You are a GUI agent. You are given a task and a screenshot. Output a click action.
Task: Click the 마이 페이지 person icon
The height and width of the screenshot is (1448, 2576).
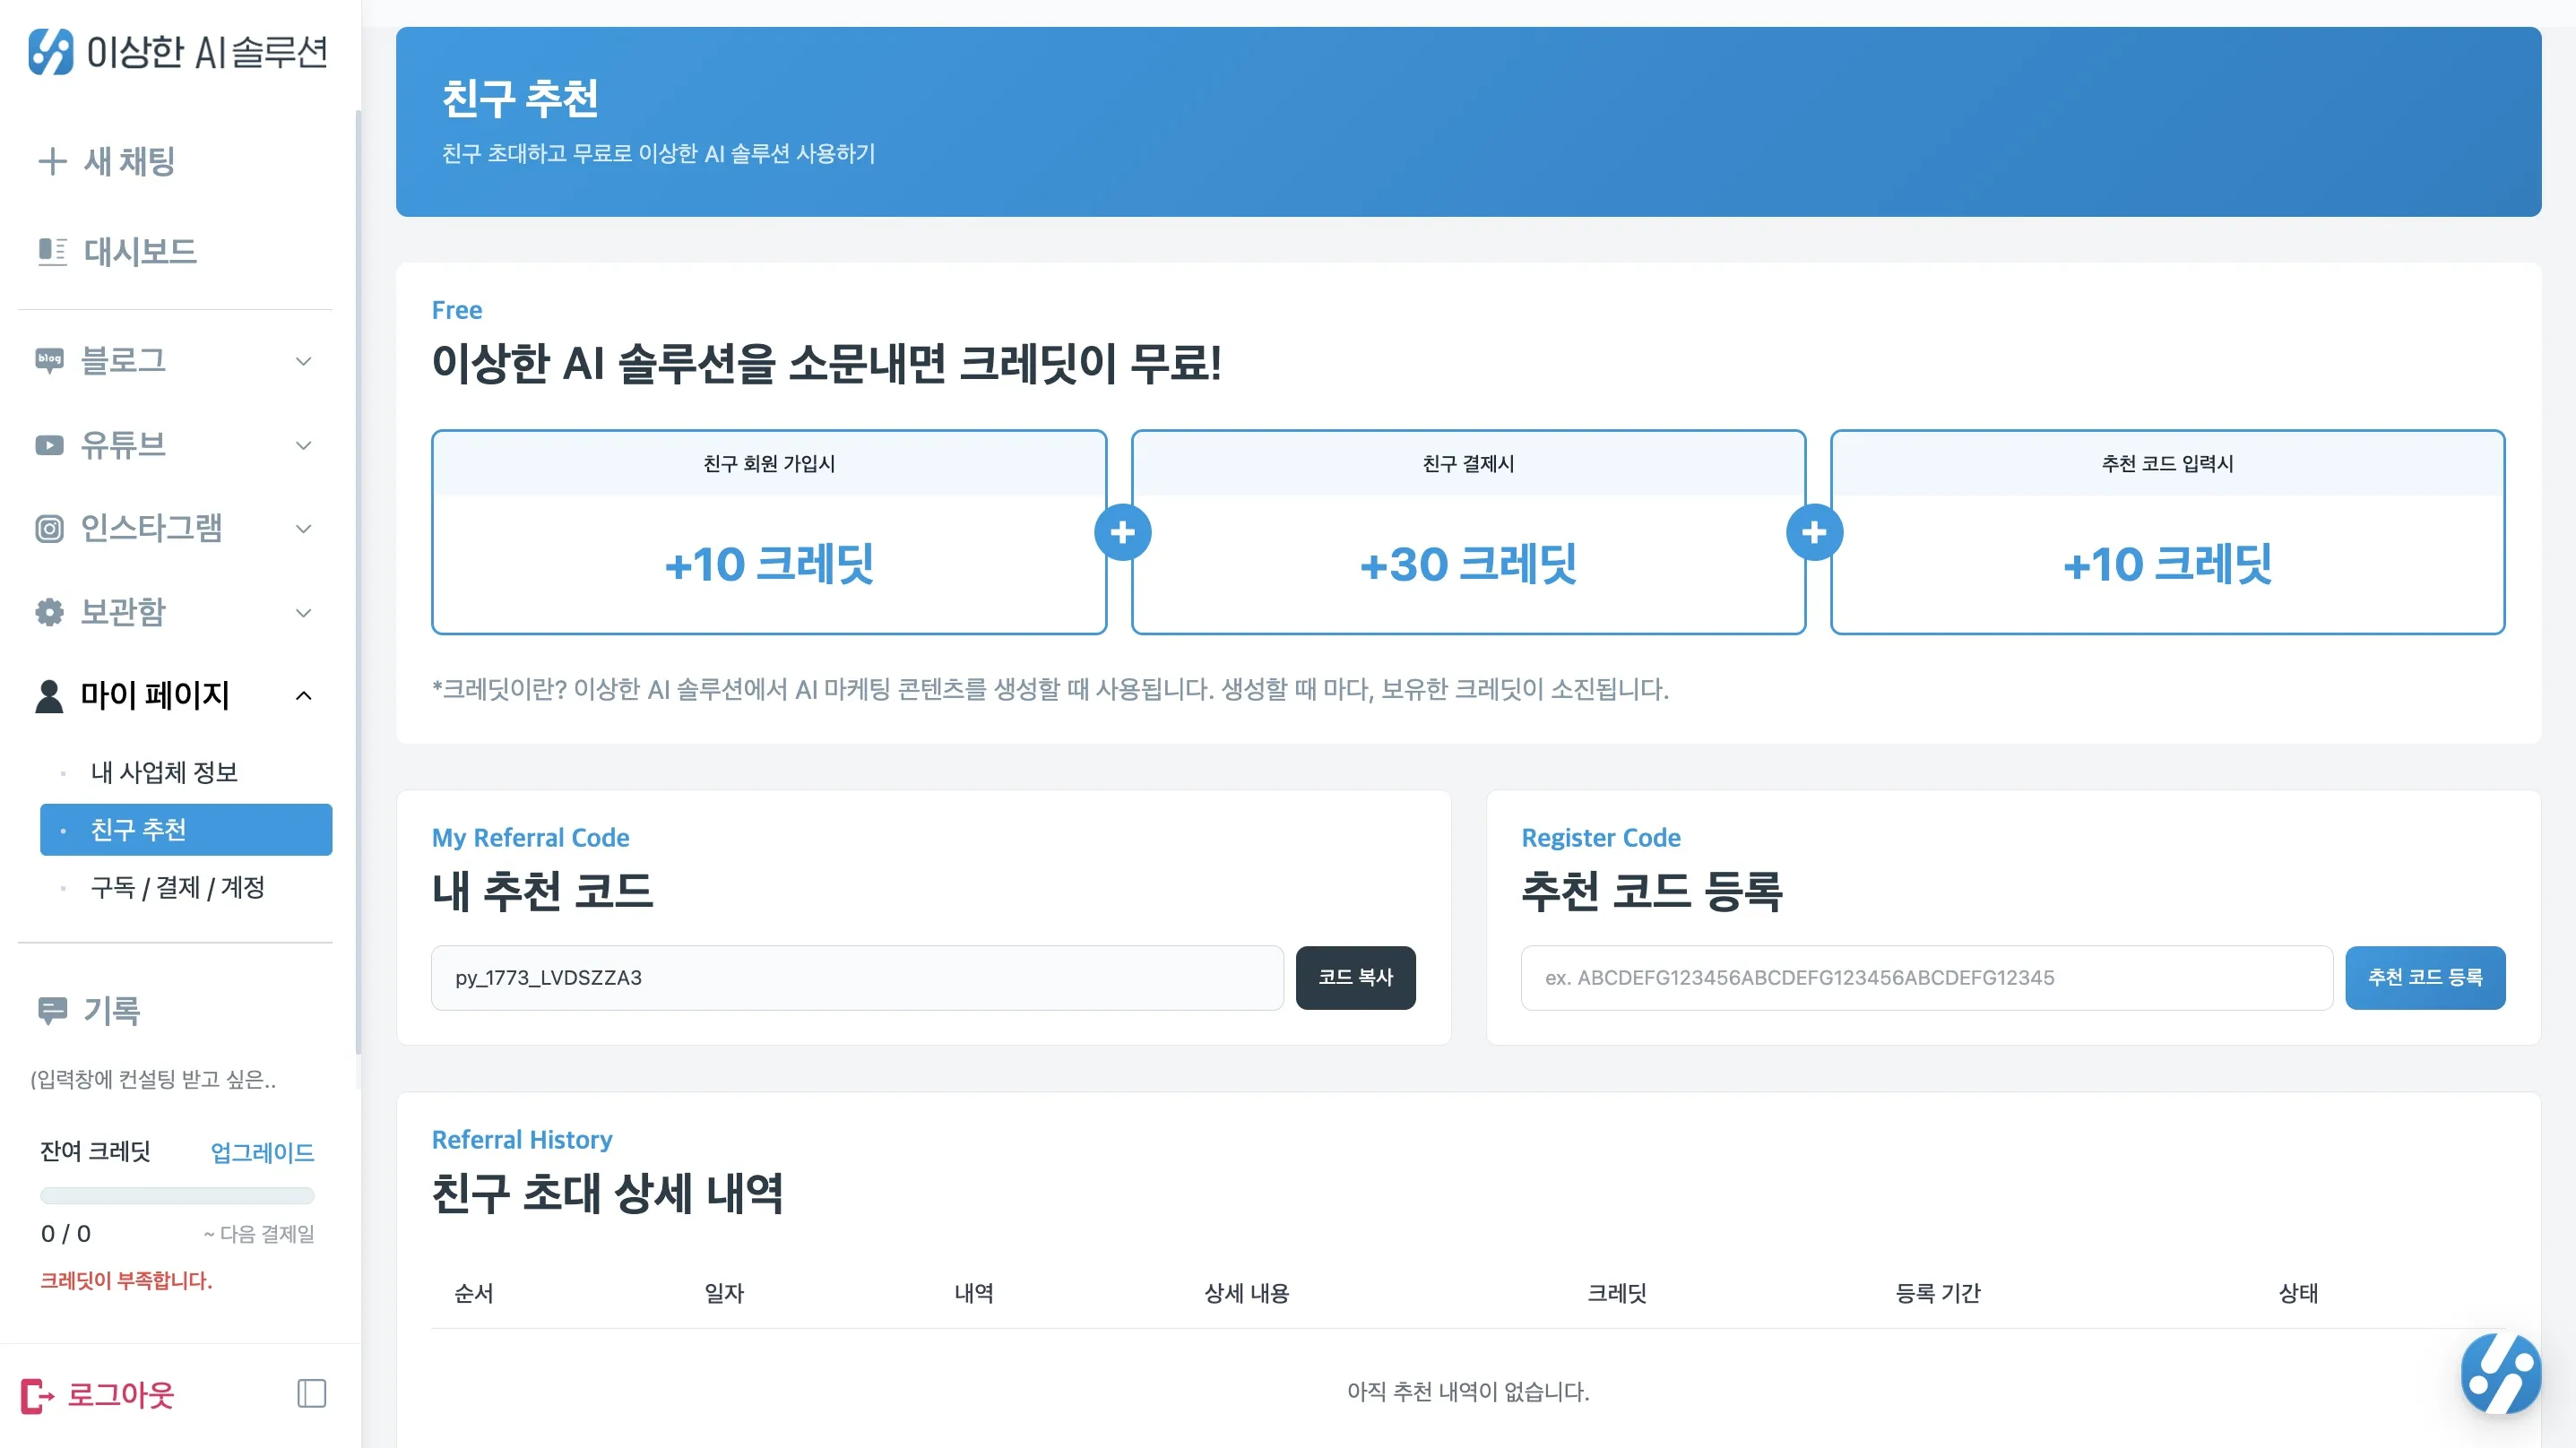pos(49,696)
